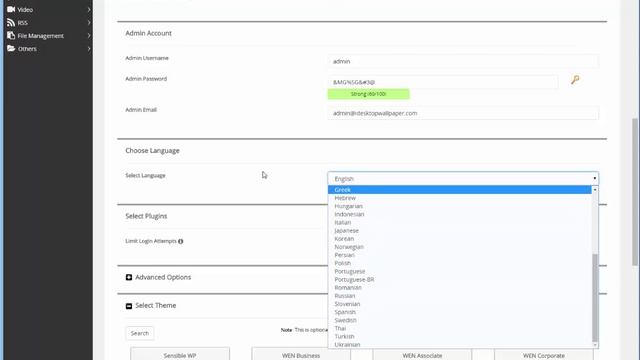Screen dimensions: 640x360
Task: Click language list scroll down arrow
Action: click(x=595, y=345)
